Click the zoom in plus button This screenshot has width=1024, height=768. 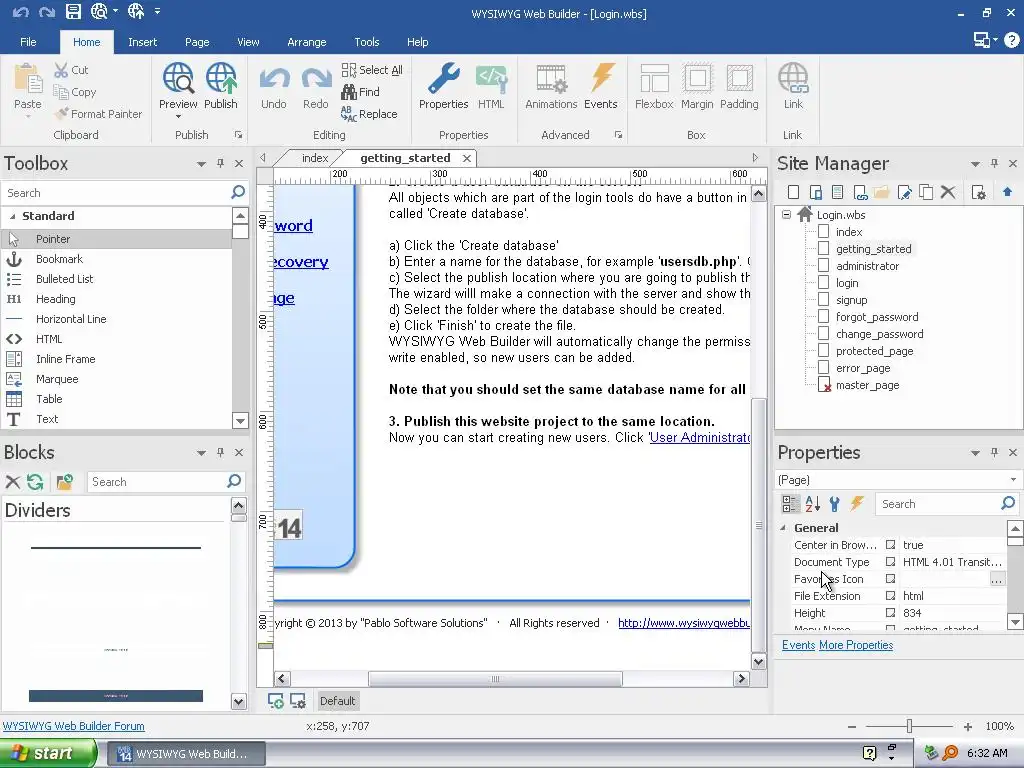click(x=968, y=726)
